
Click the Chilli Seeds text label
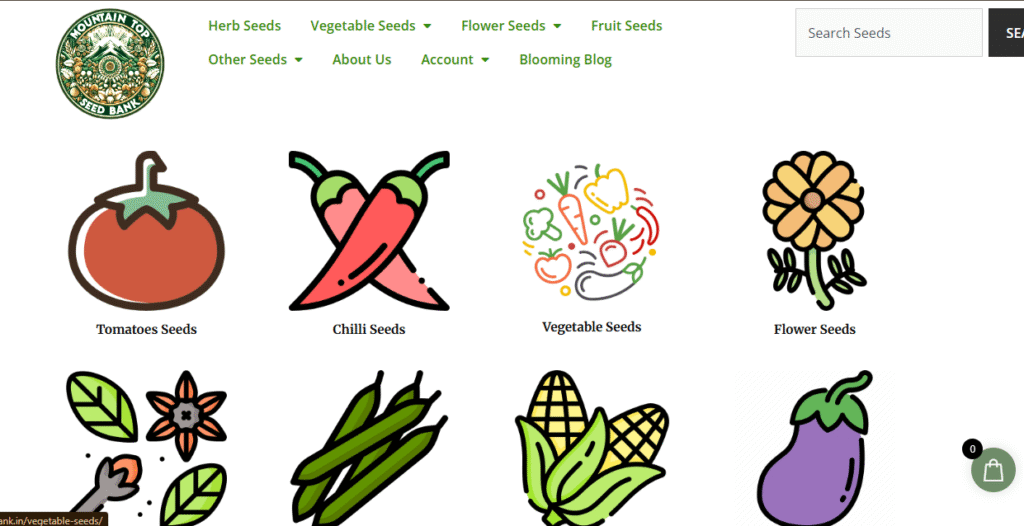tap(369, 329)
